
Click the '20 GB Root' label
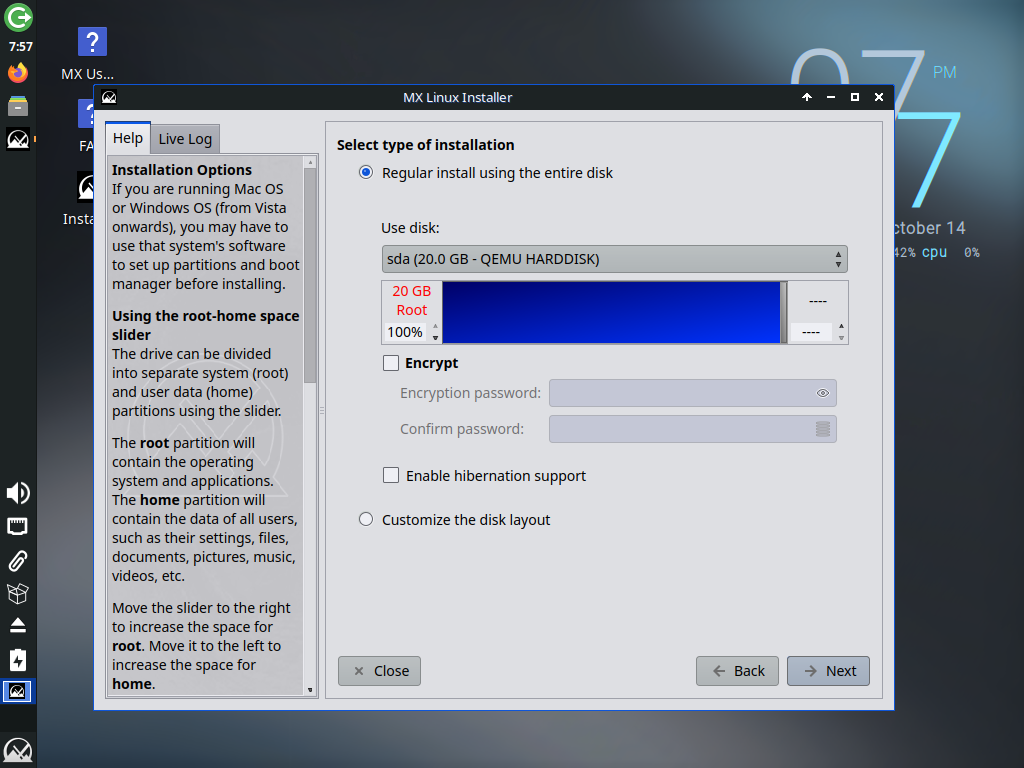pos(411,300)
